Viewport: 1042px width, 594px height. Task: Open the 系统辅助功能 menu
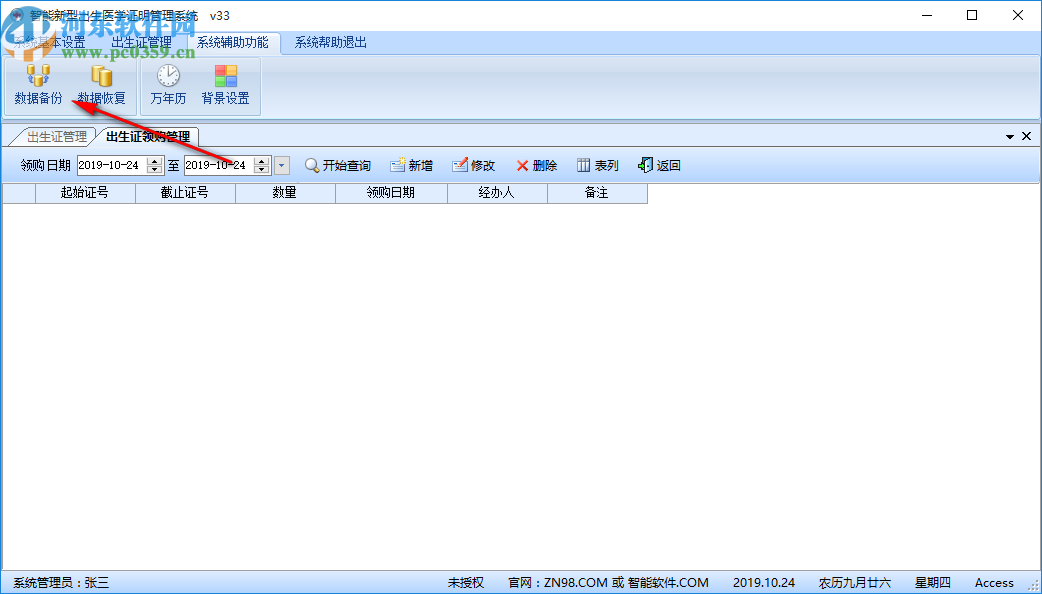tap(232, 43)
